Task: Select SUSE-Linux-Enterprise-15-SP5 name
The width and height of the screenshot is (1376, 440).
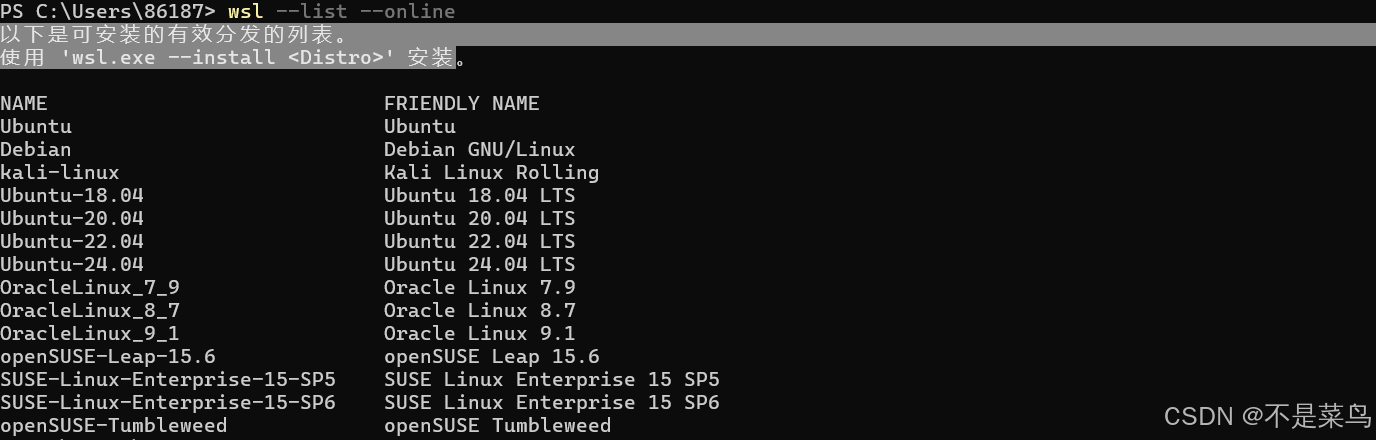Action: point(168,379)
